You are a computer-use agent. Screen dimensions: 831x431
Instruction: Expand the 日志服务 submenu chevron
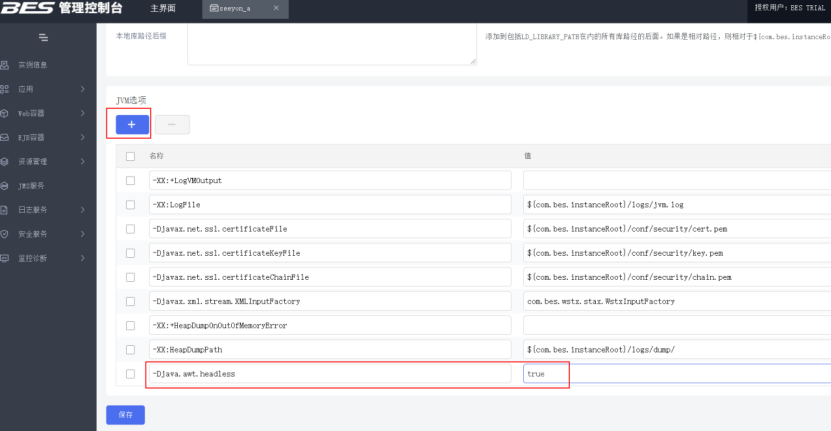82,209
